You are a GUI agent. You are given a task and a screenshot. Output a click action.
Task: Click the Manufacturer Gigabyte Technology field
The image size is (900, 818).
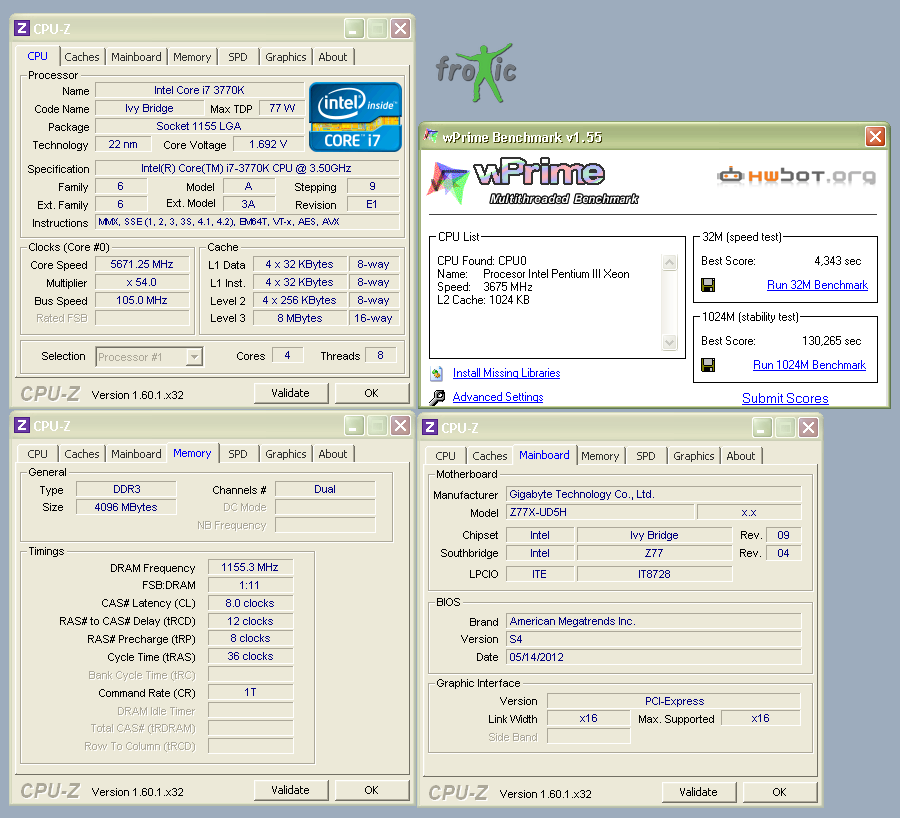point(653,494)
